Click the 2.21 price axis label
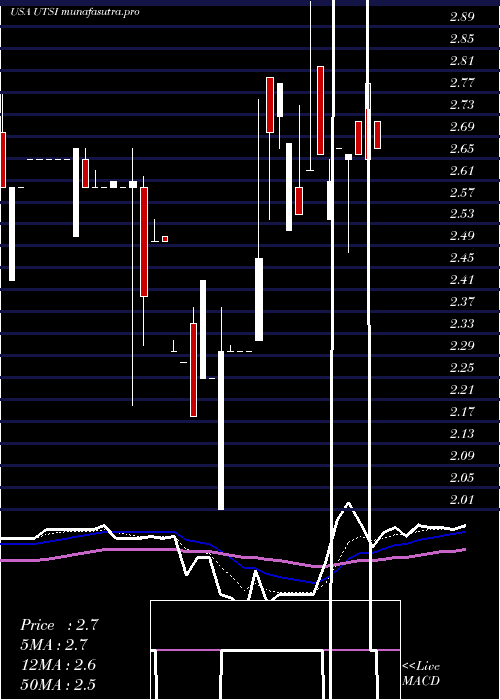Viewport: 500px width, 700px height. (x=462, y=390)
